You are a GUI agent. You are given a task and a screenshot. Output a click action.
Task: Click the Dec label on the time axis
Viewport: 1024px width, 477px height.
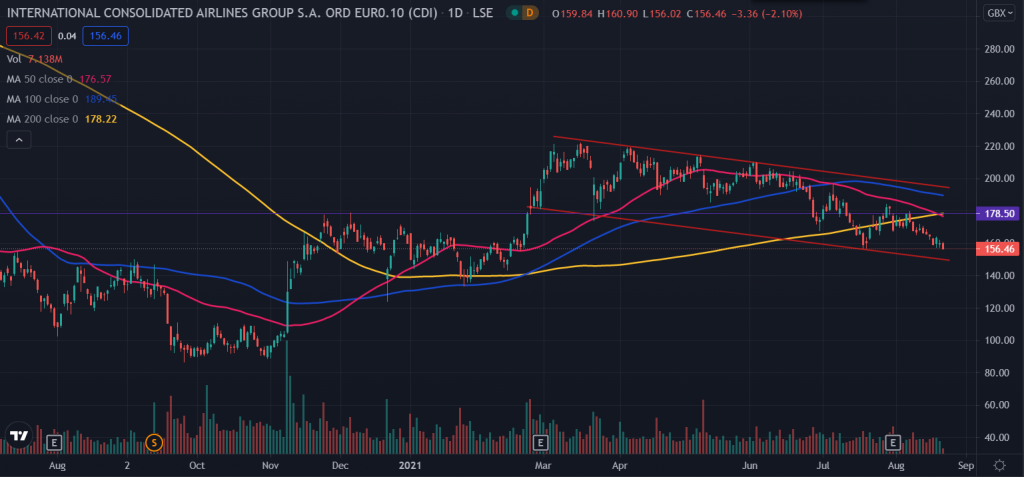(340, 466)
